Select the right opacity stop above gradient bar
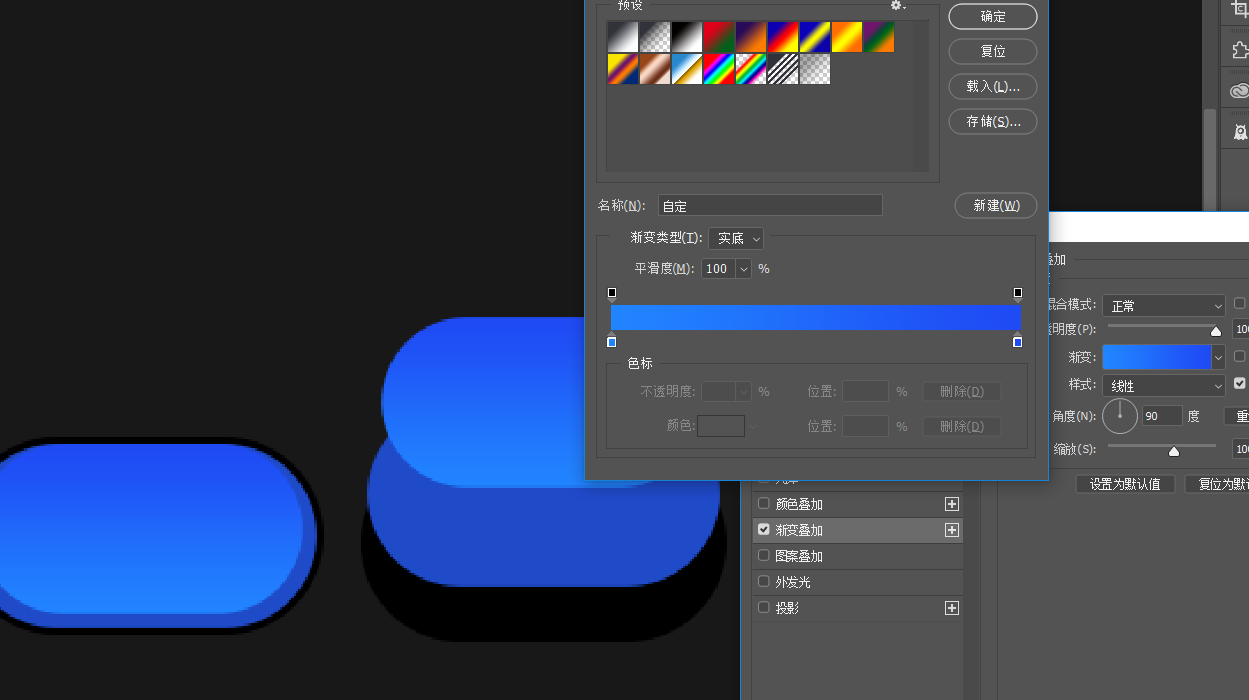The image size is (1249, 700). coord(1018,294)
